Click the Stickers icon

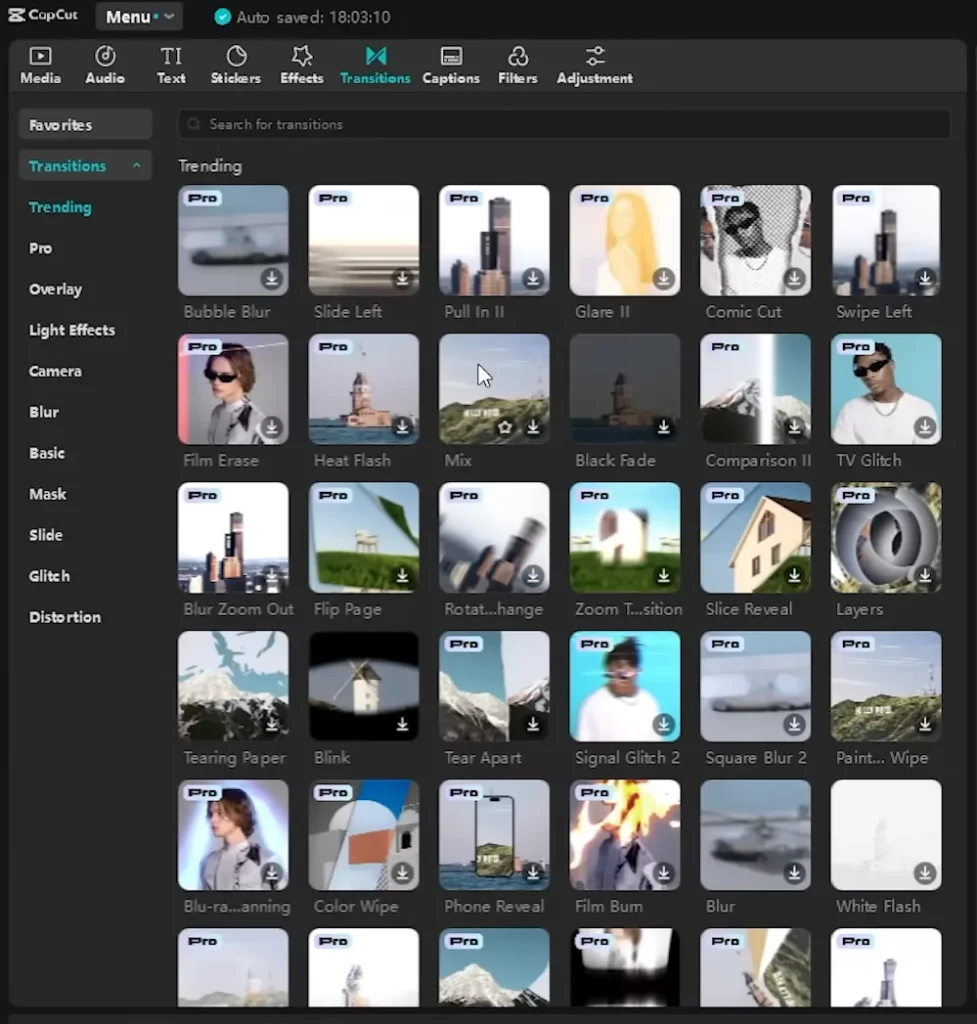tap(235, 63)
